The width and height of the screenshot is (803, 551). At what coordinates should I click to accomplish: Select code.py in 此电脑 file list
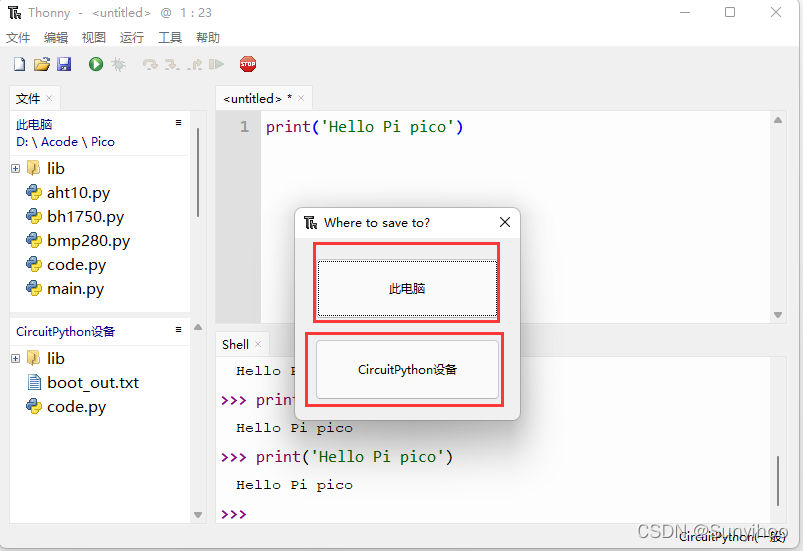tap(76, 264)
